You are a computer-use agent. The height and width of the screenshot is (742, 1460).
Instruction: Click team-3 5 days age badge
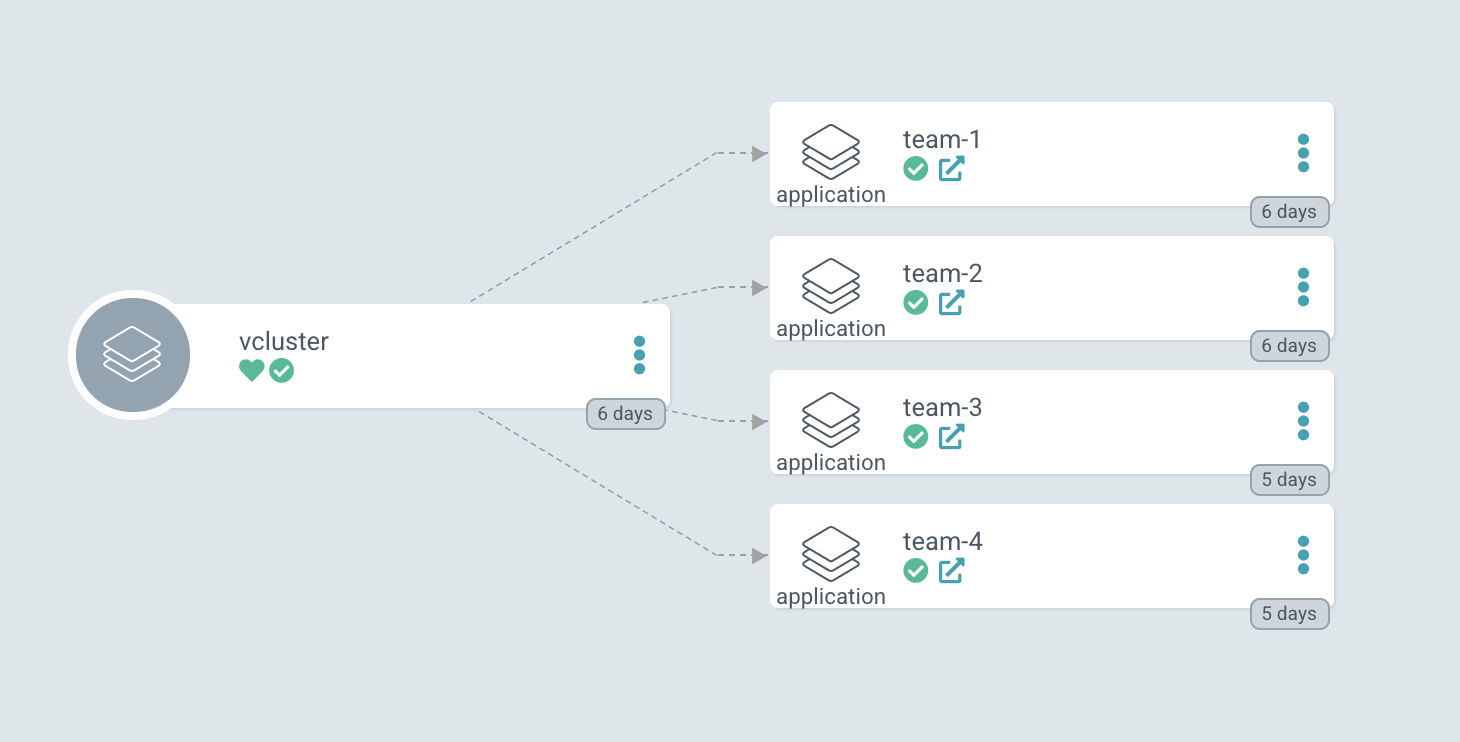tap(1290, 480)
